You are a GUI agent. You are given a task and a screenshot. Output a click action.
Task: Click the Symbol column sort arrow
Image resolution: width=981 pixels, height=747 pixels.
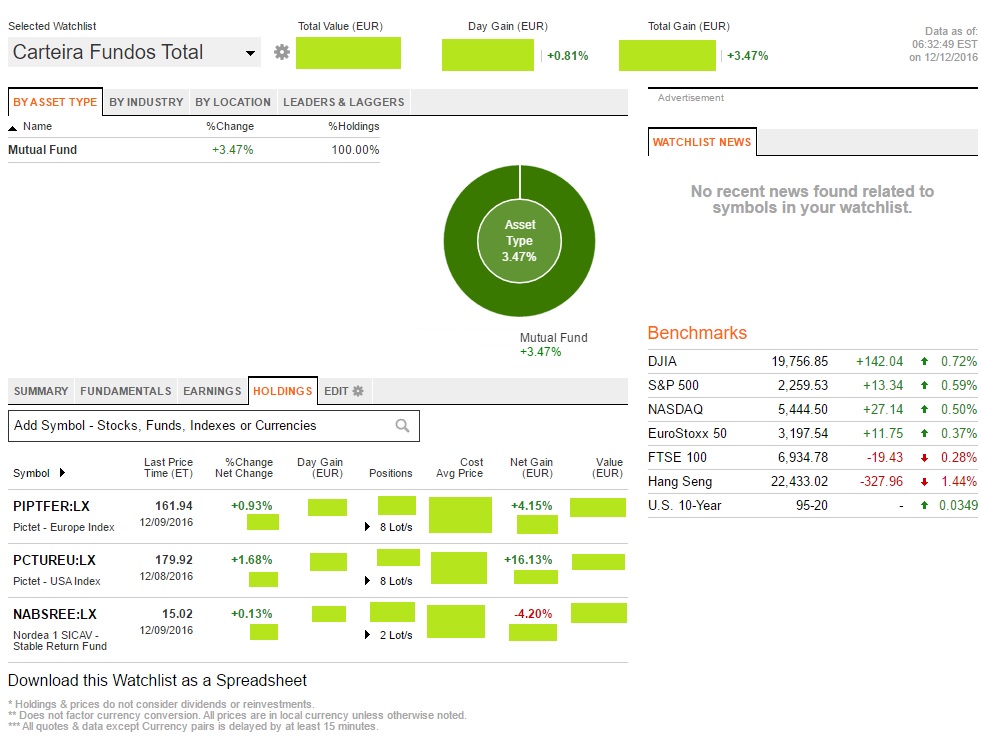click(62, 473)
